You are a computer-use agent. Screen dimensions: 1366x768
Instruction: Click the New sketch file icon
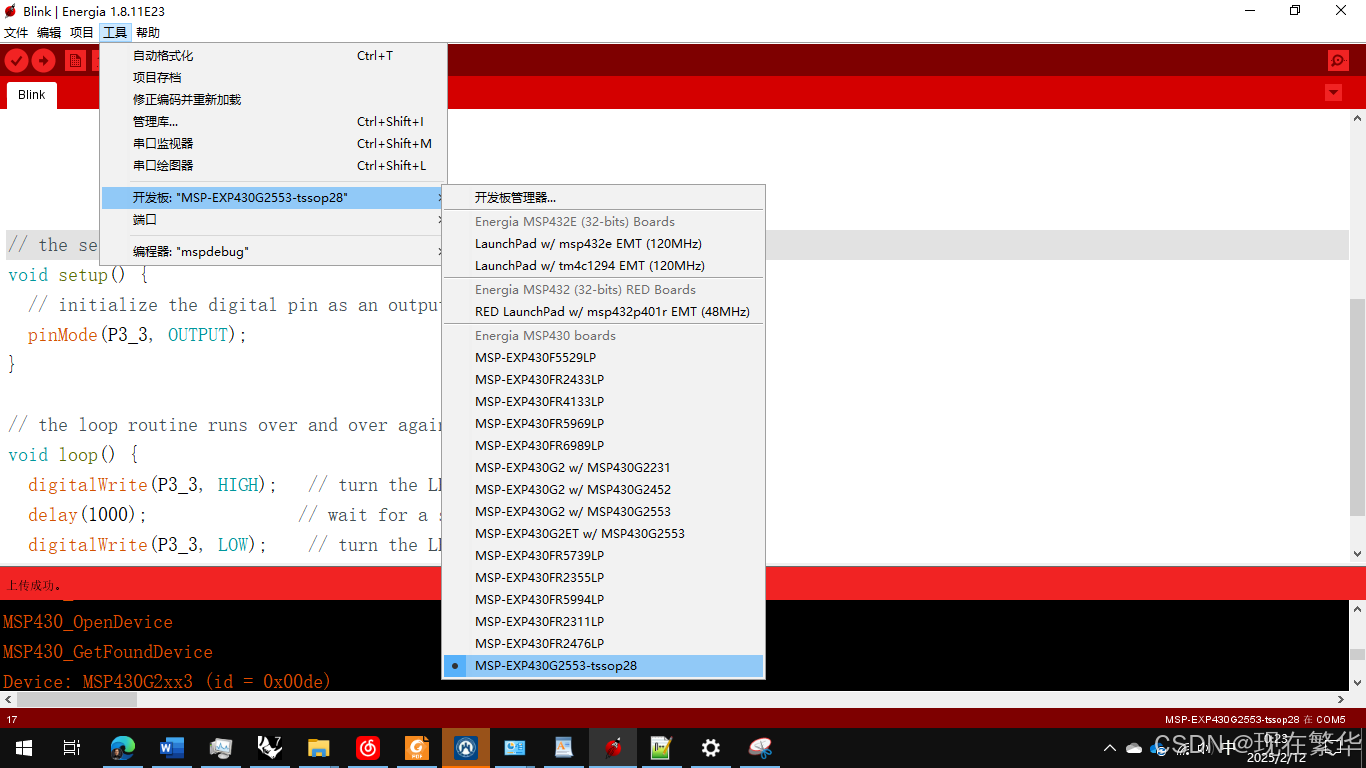coord(75,61)
